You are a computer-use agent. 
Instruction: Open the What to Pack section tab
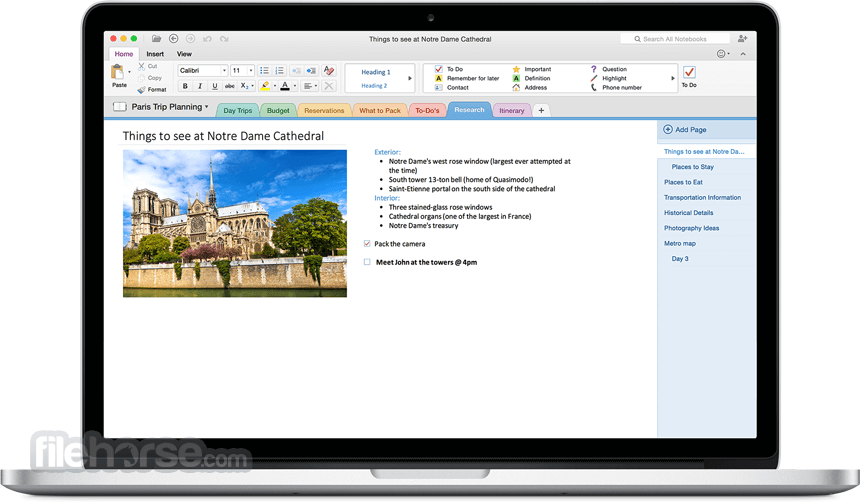pos(380,110)
